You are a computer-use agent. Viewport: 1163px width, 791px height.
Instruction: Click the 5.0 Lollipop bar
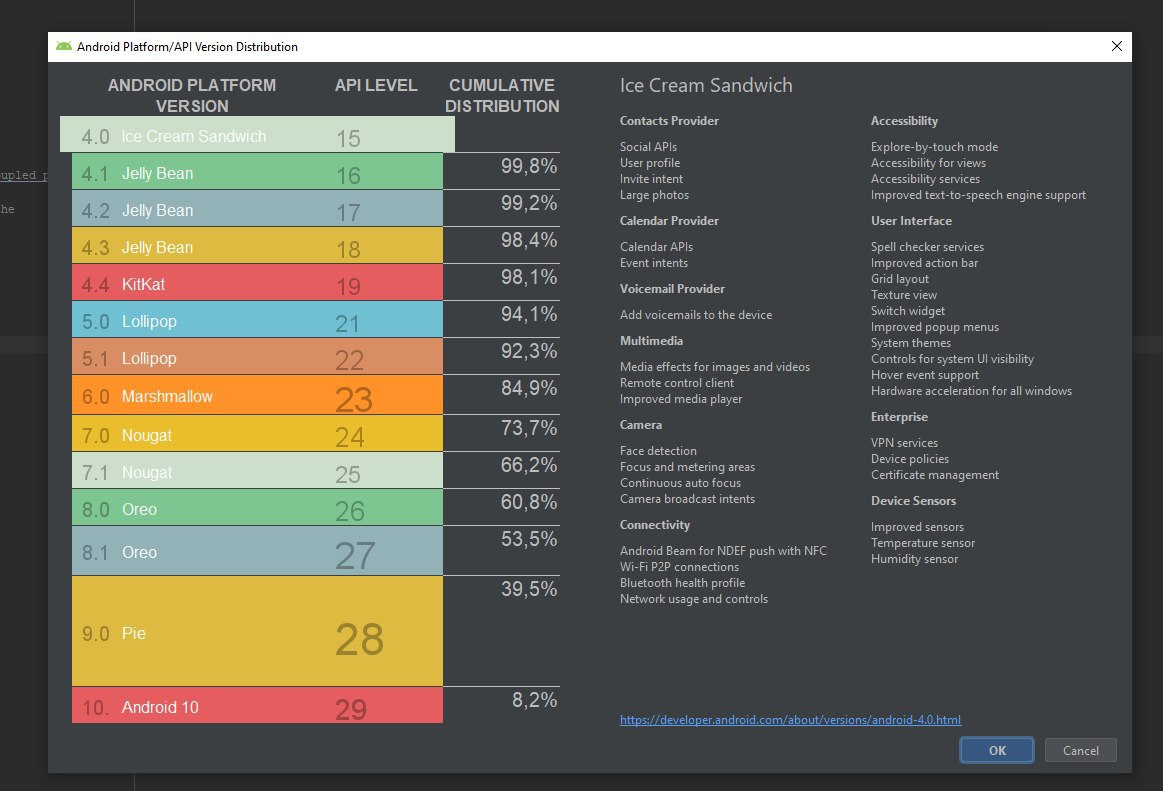click(257, 321)
